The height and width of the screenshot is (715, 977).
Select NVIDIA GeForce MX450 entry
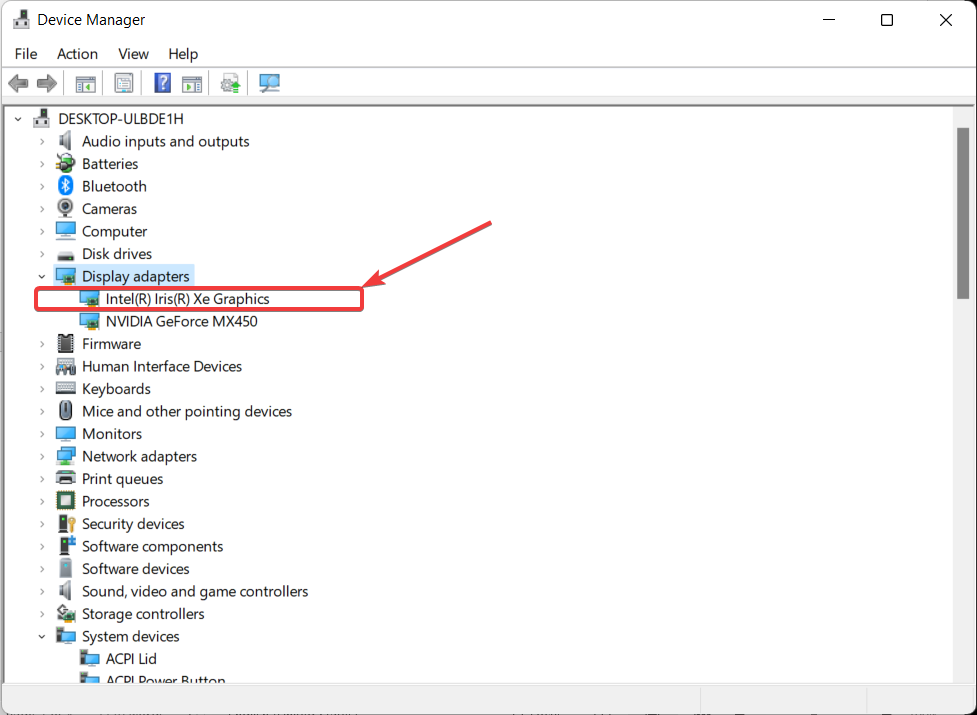pyautogui.click(x=181, y=321)
